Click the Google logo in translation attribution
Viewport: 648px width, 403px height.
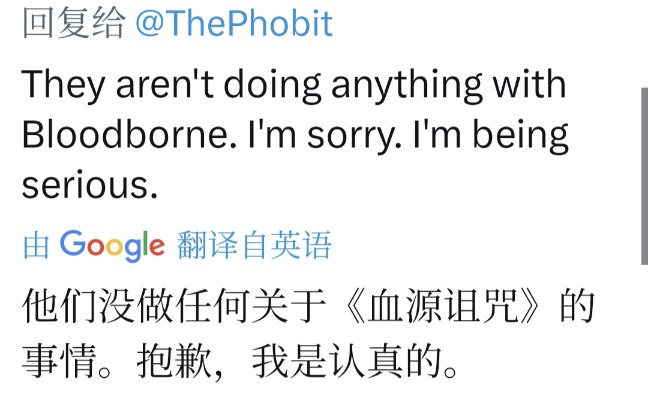(112, 245)
